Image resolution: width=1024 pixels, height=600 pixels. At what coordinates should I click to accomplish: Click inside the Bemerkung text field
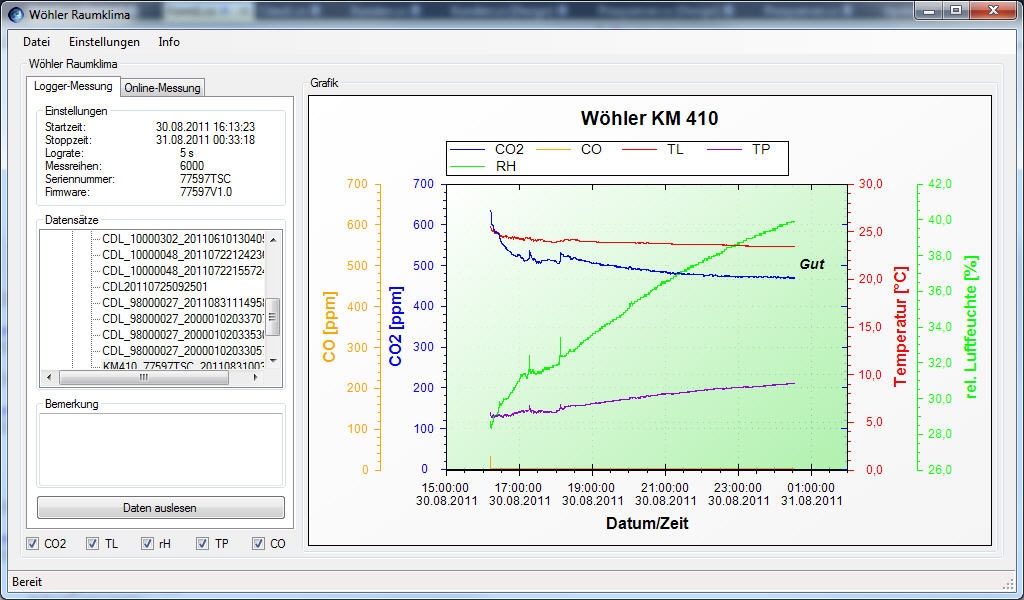(x=161, y=449)
